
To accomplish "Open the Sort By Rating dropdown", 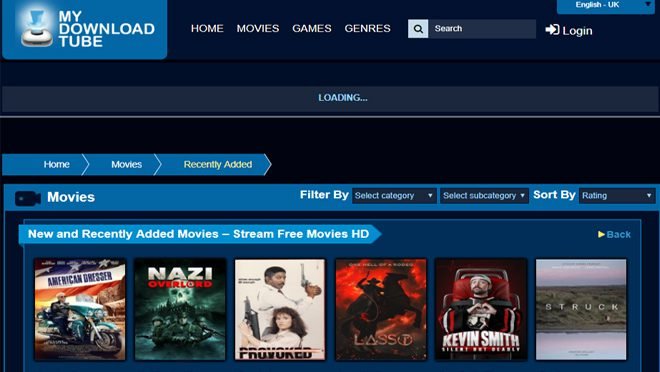I will (x=617, y=196).
